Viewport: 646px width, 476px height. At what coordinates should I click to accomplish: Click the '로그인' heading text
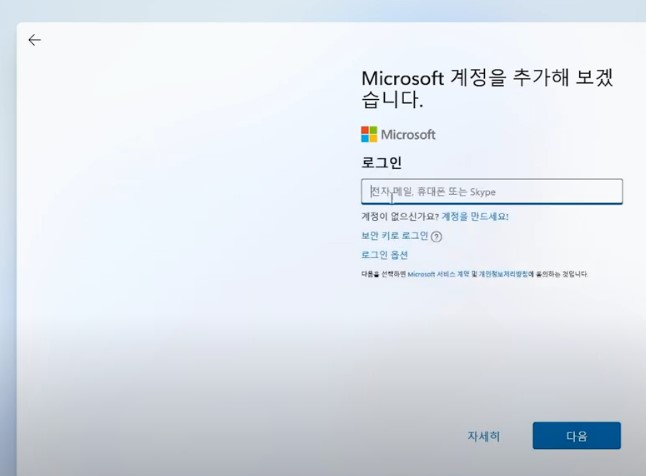tap(382, 162)
